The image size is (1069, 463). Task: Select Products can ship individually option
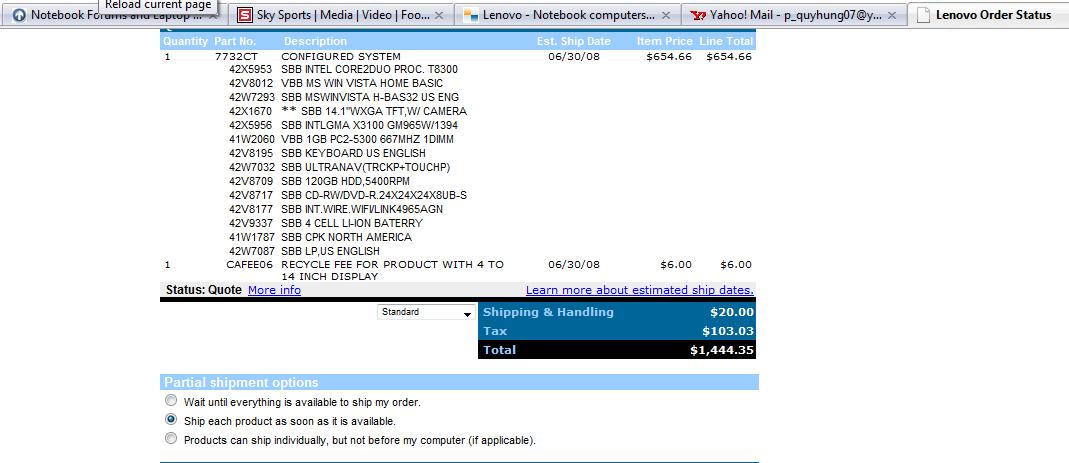(x=171, y=438)
